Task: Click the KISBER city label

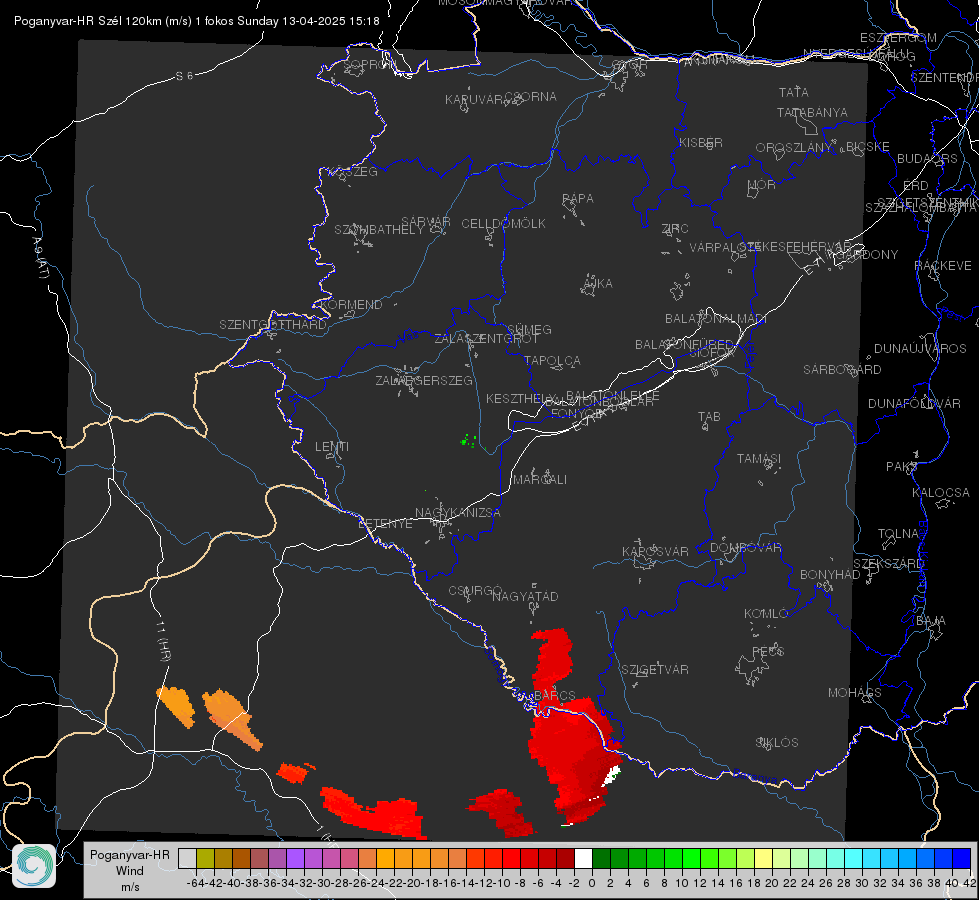Action: click(701, 142)
